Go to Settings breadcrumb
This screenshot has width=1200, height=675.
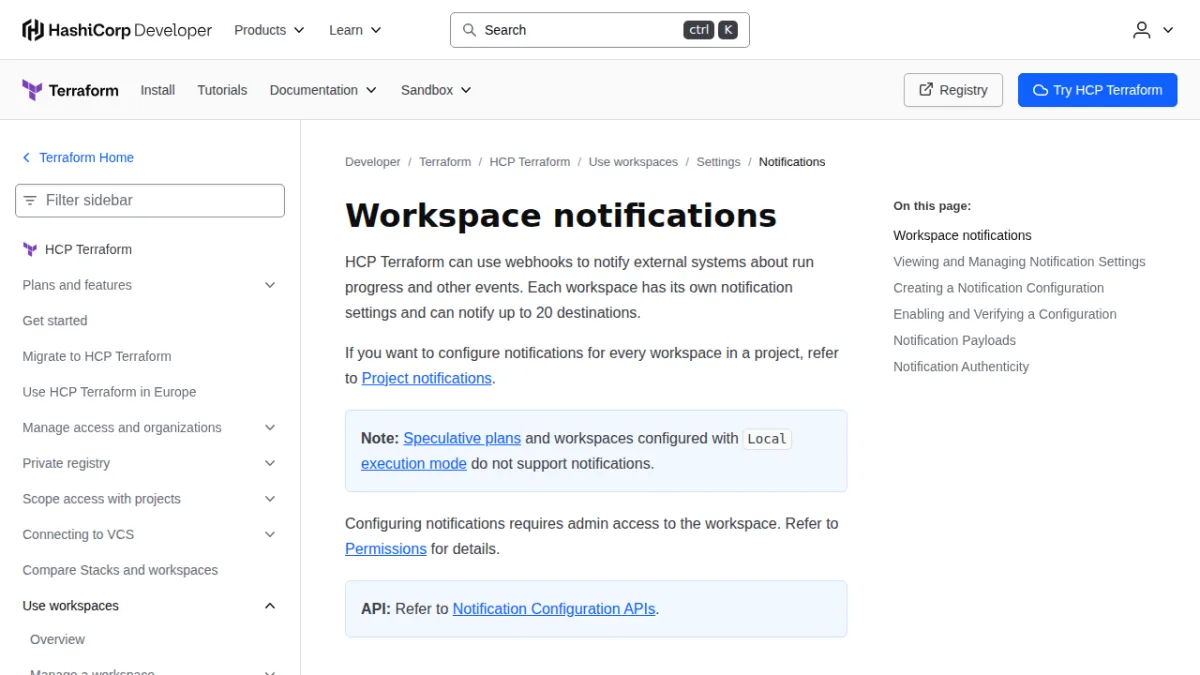pyautogui.click(x=719, y=162)
